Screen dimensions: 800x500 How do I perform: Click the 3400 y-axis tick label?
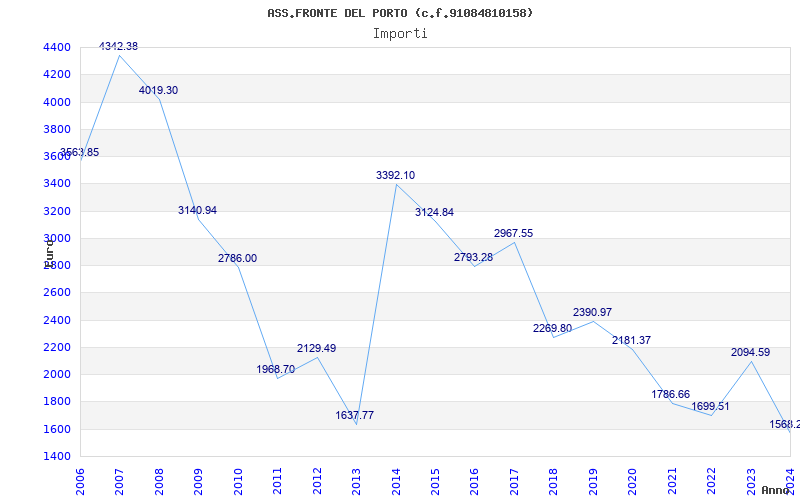point(57,184)
